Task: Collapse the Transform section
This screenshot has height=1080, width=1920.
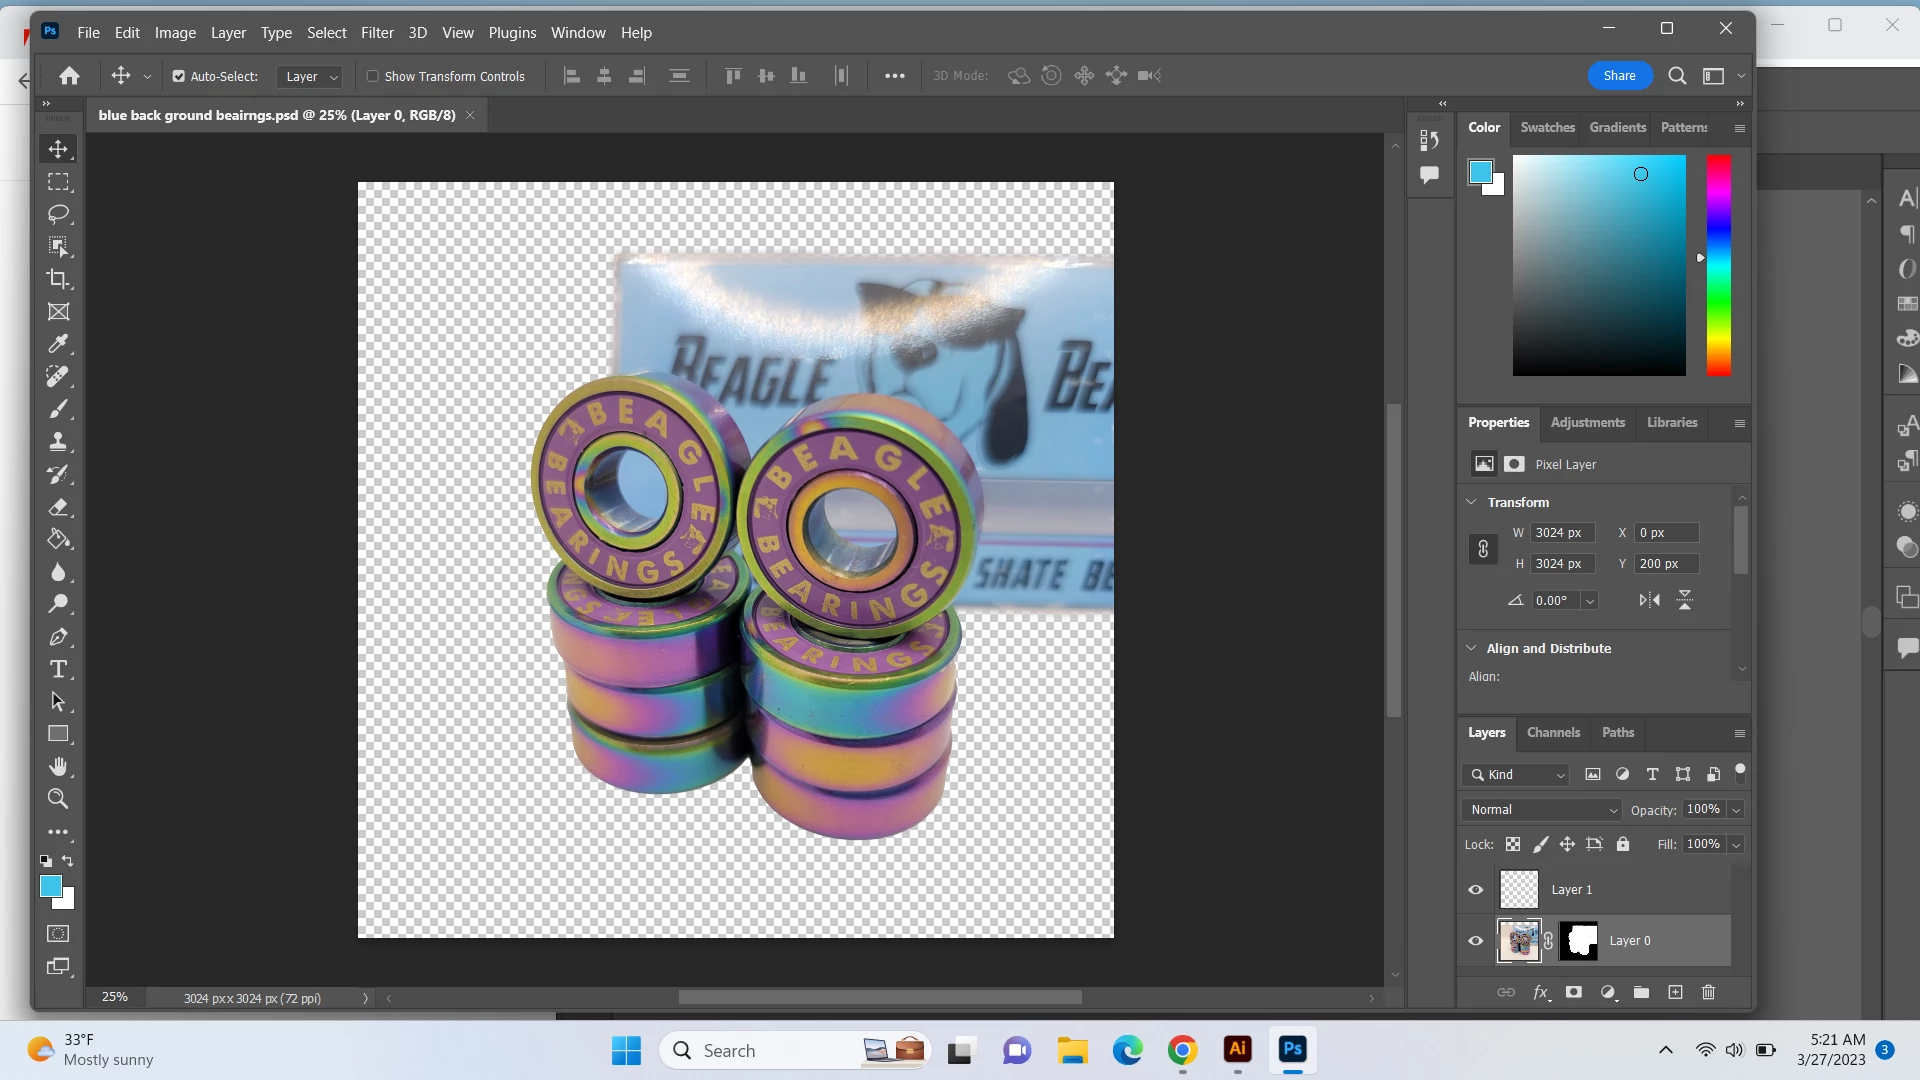Action: [x=1471, y=502]
